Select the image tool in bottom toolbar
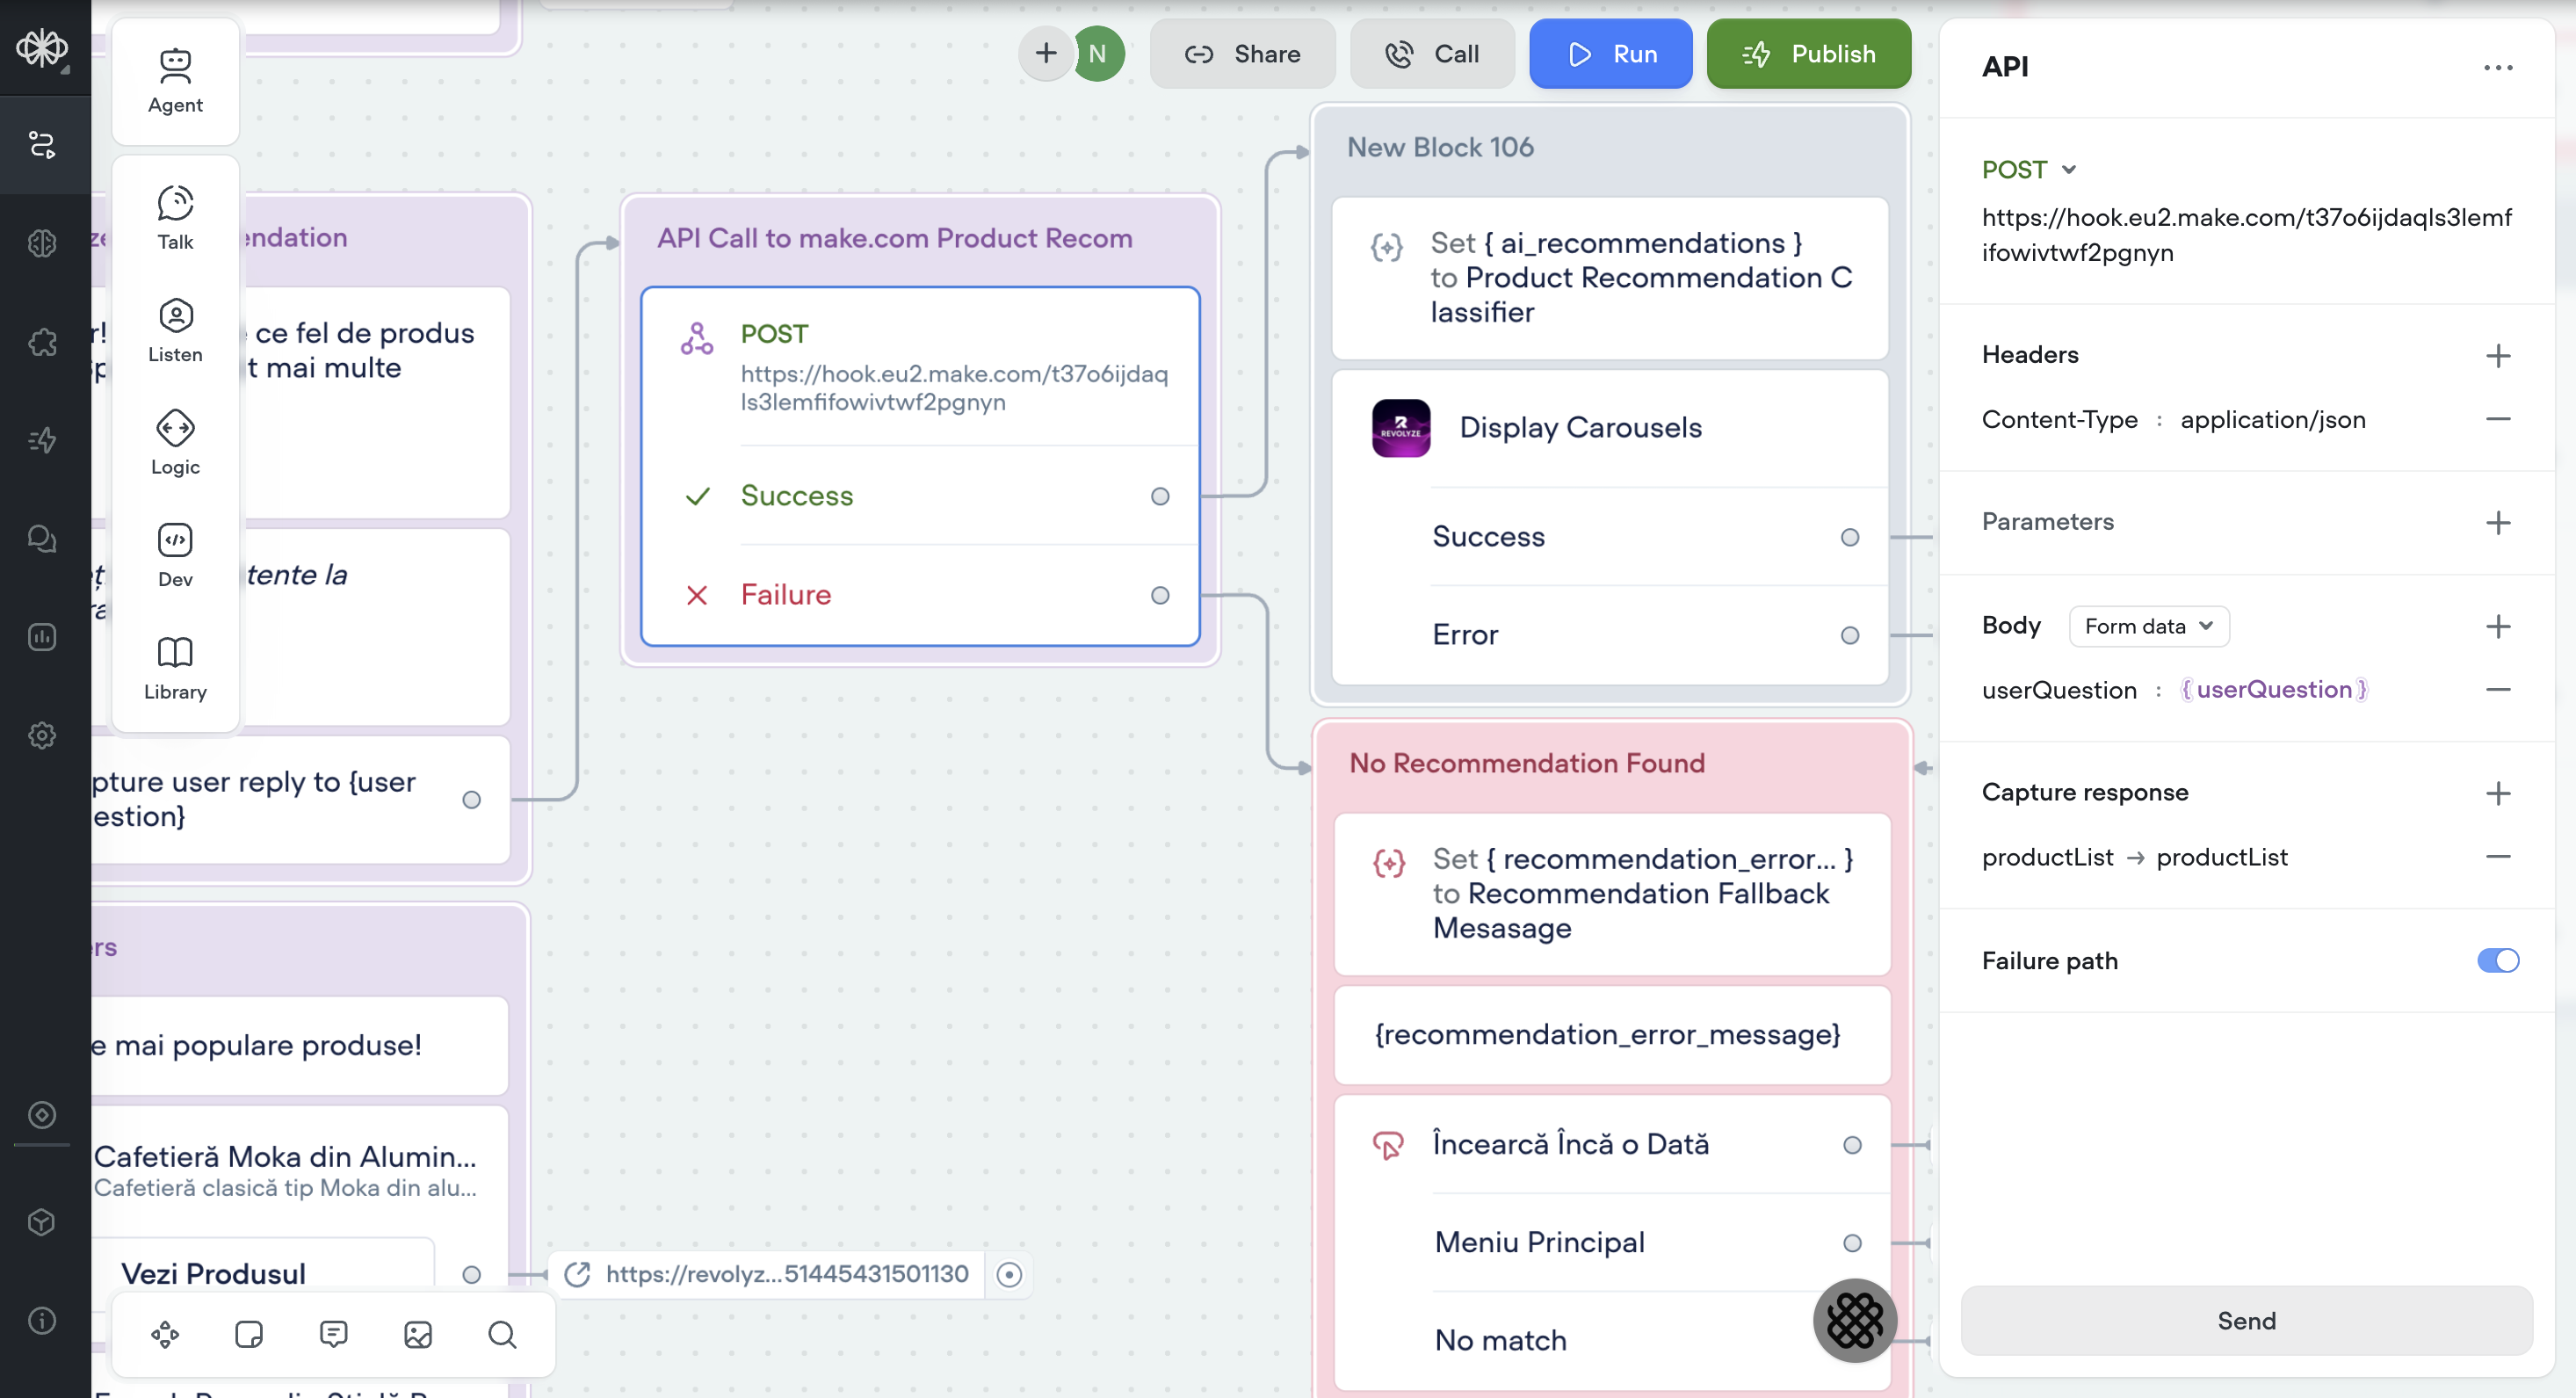The height and width of the screenshot is (1398, 2576). click(418, 1335)
